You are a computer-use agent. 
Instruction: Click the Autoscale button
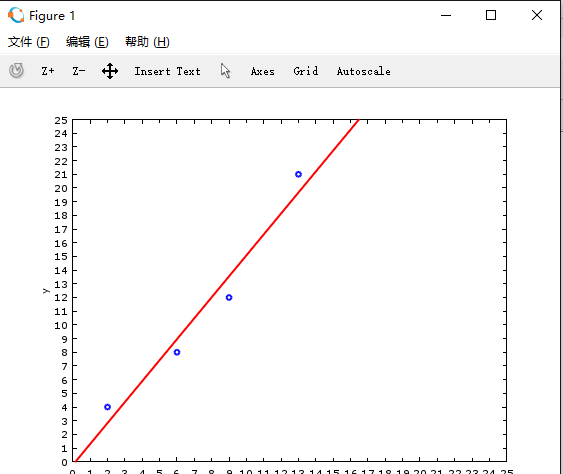click(363, 71)
